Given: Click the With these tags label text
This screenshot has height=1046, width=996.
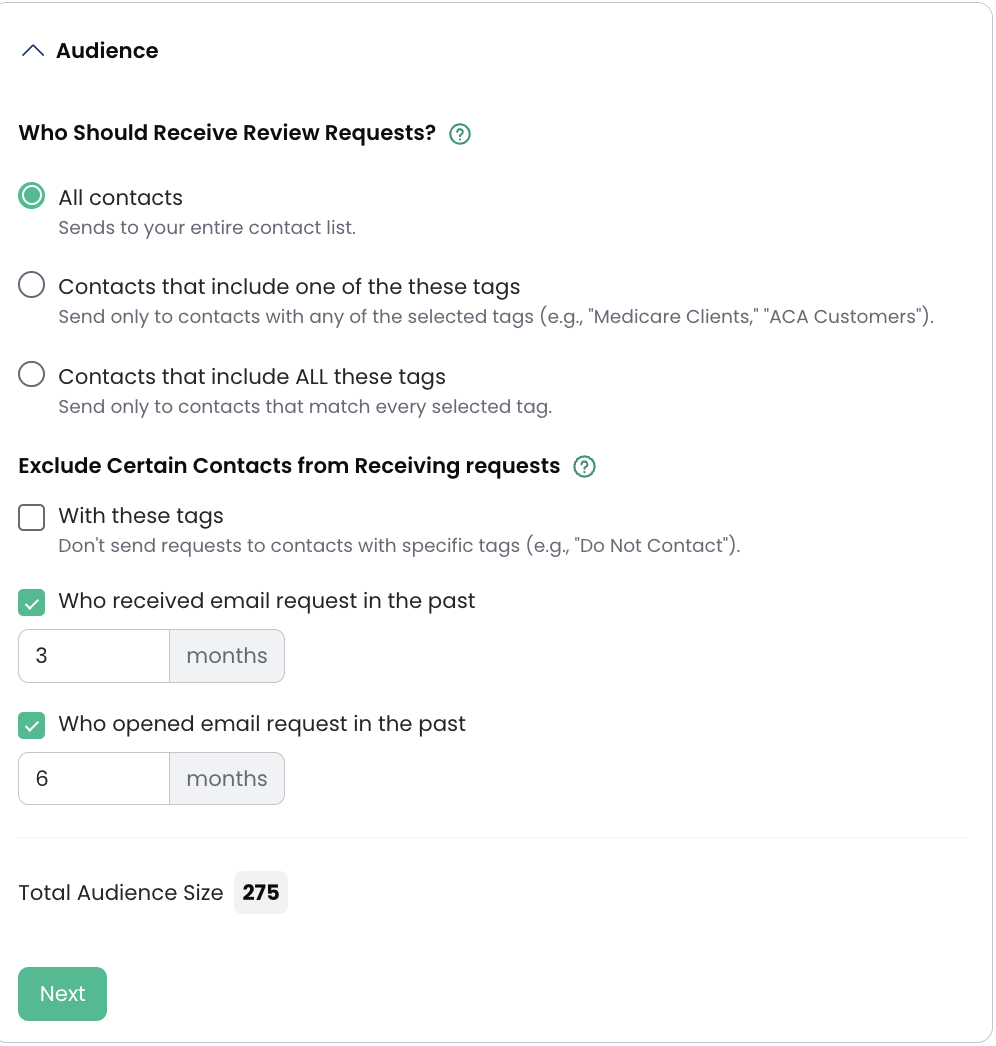Looking at the screenshot, I should (141, 516).
